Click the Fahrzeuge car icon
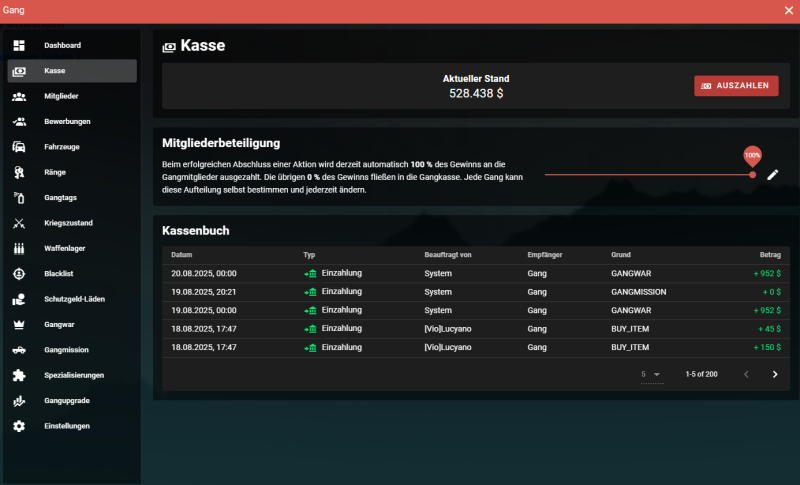 pyautogui.click(x=19, y=147)
